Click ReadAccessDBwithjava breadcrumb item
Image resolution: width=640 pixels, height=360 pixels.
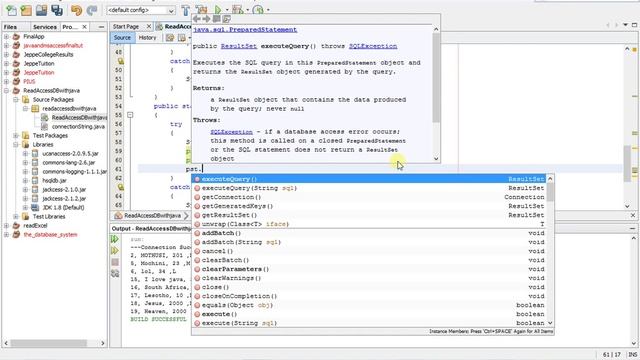[x=152, y=216]
